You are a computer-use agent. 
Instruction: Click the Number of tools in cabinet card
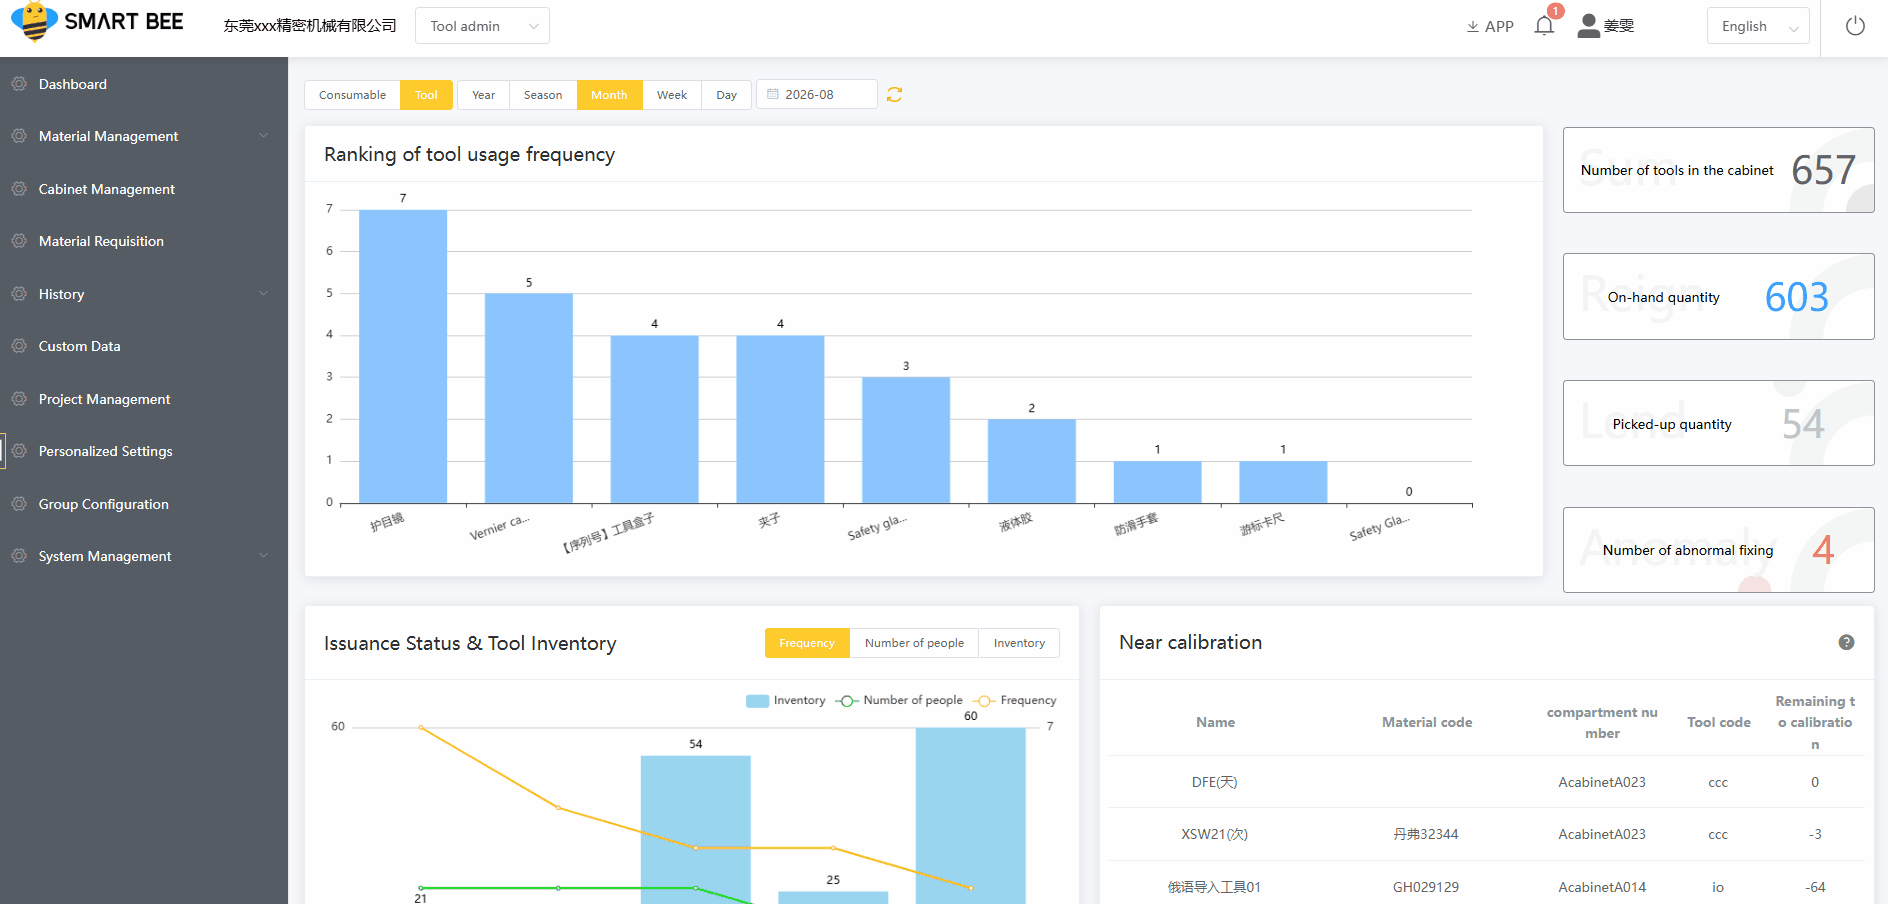(x=1718, y=170)
